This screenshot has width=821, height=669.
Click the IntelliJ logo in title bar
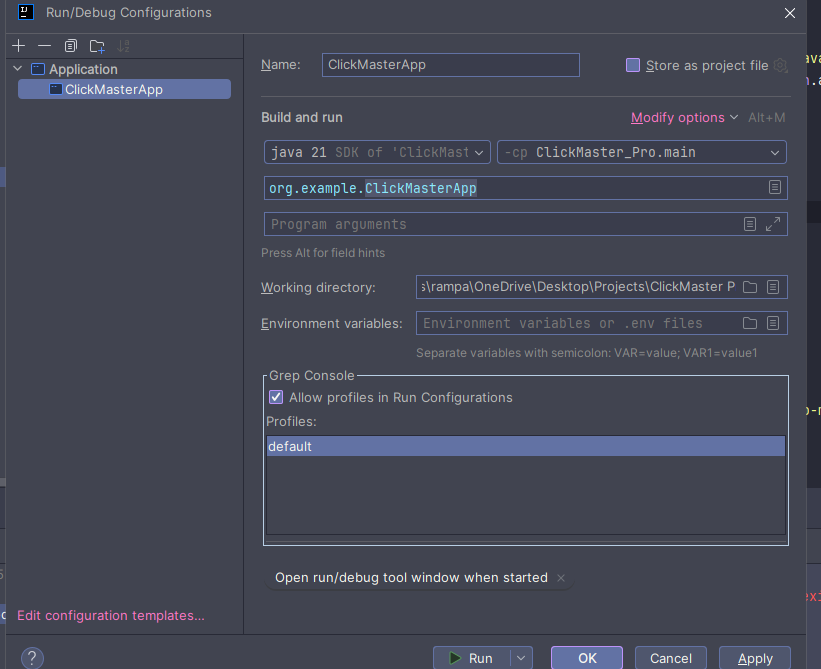(25, 12)
